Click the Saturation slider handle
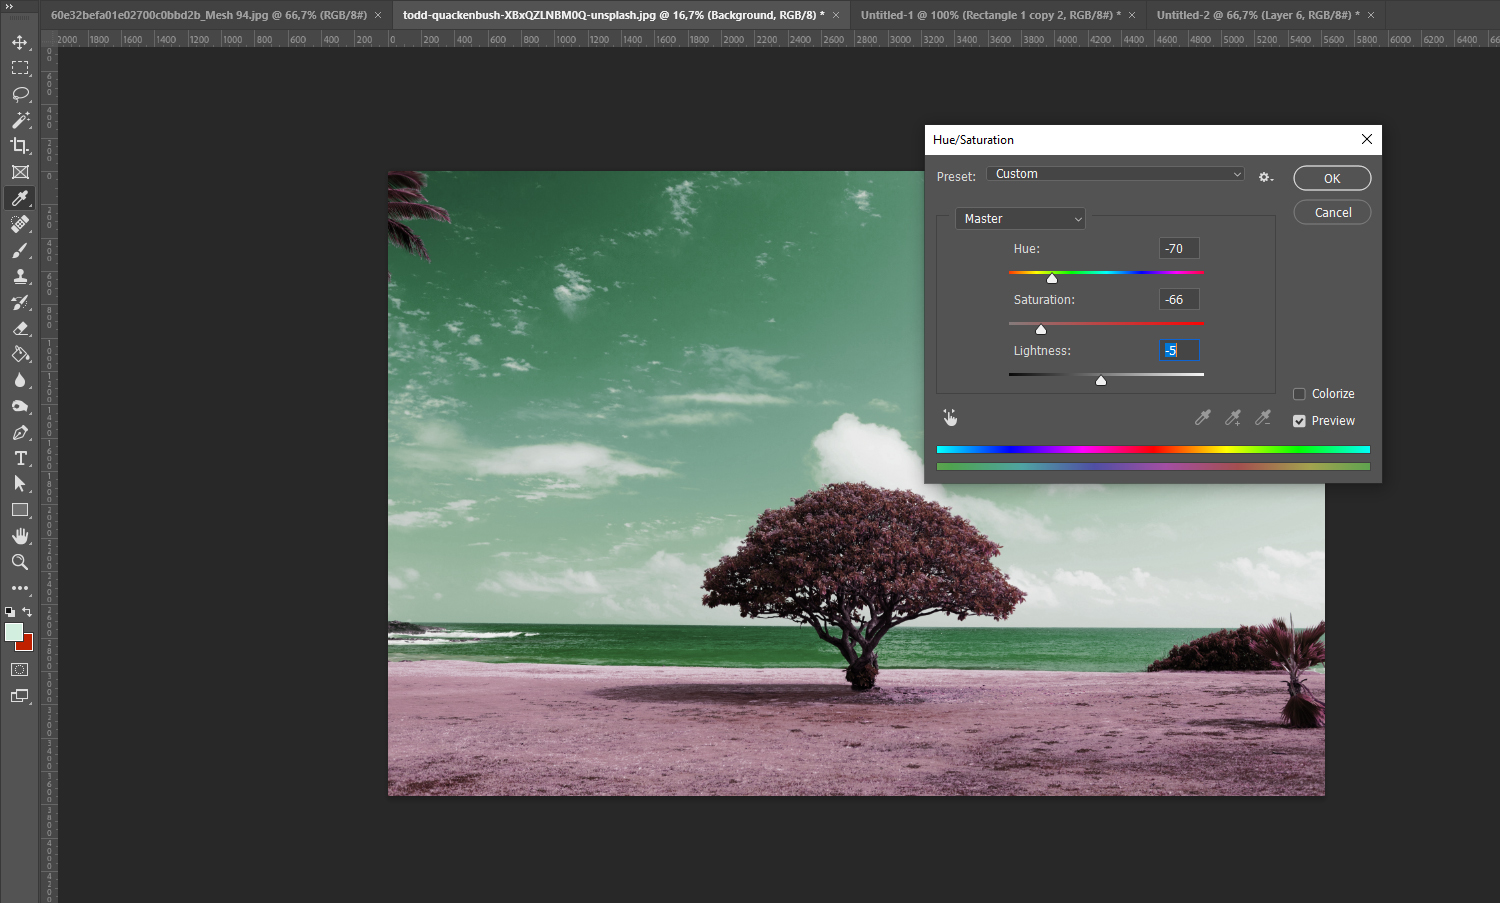1500x903 pixels. coord(1041,329)
